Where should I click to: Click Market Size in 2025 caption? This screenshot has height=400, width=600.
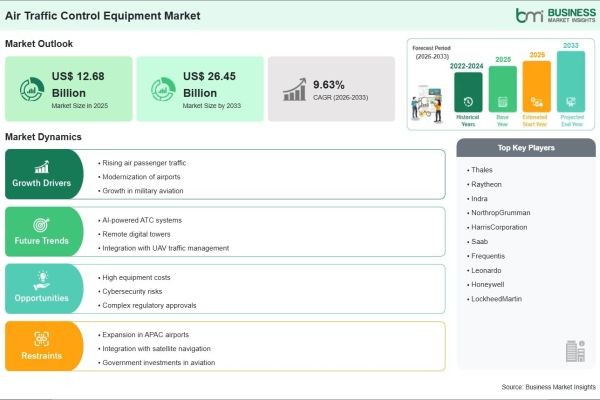80,106
